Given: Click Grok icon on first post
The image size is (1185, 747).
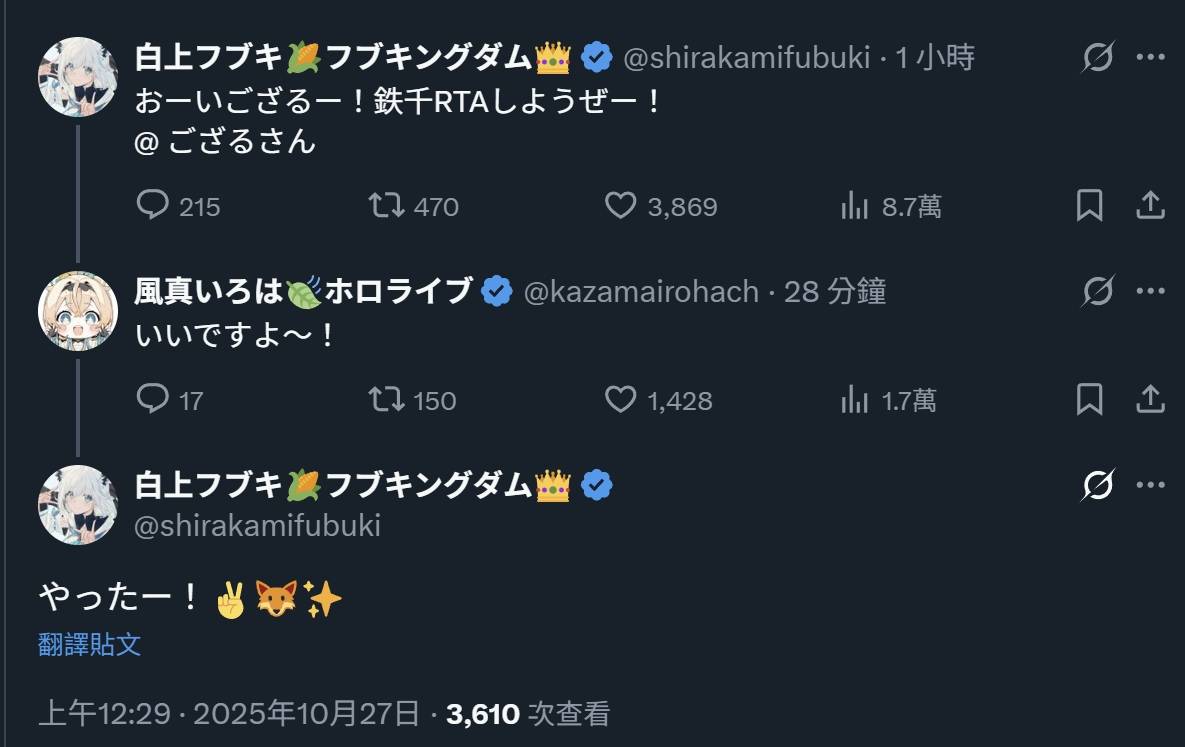Looking at the screenshot, I should pos(1098,58).
